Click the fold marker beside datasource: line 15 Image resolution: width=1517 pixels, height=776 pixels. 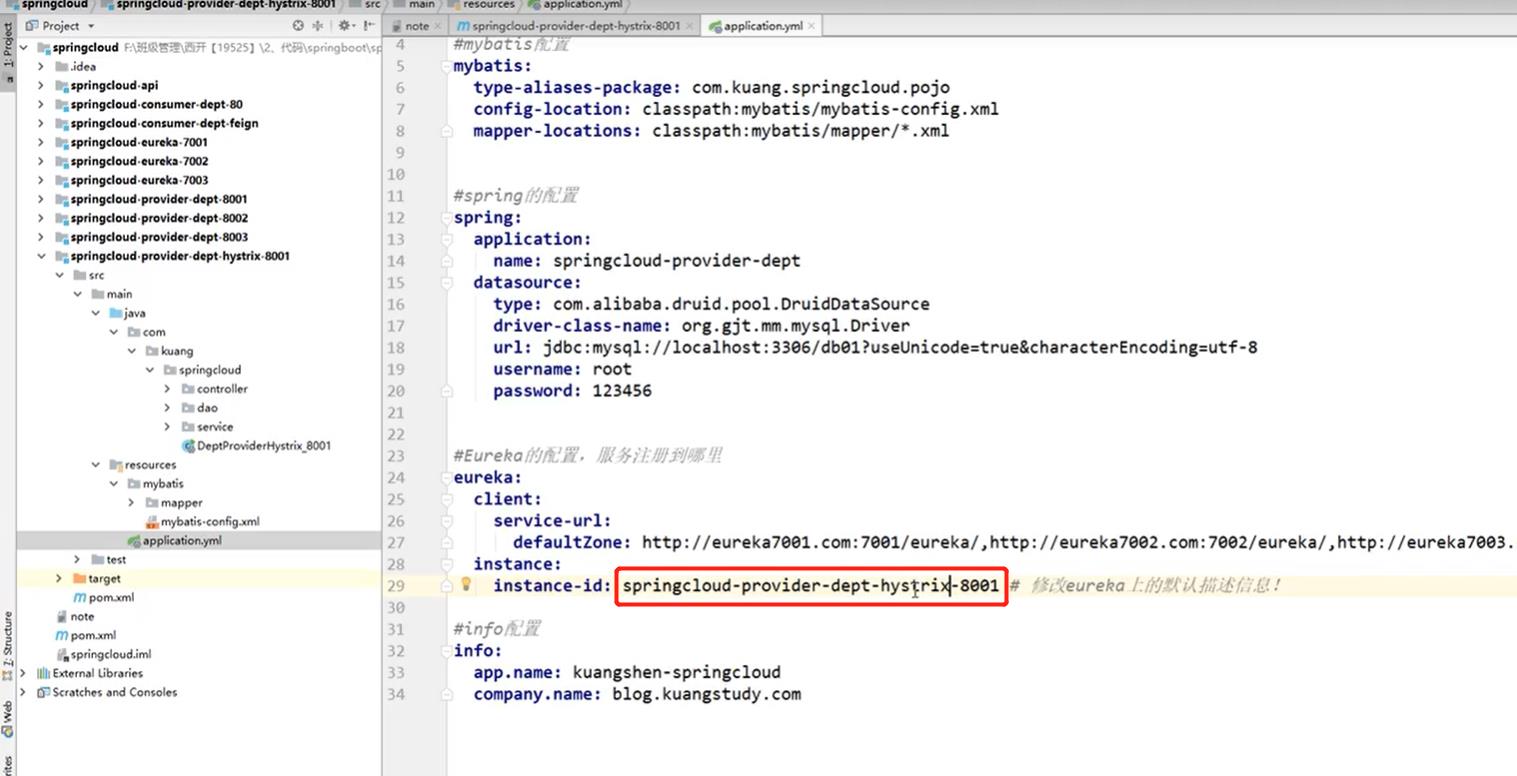coord(447,283)
